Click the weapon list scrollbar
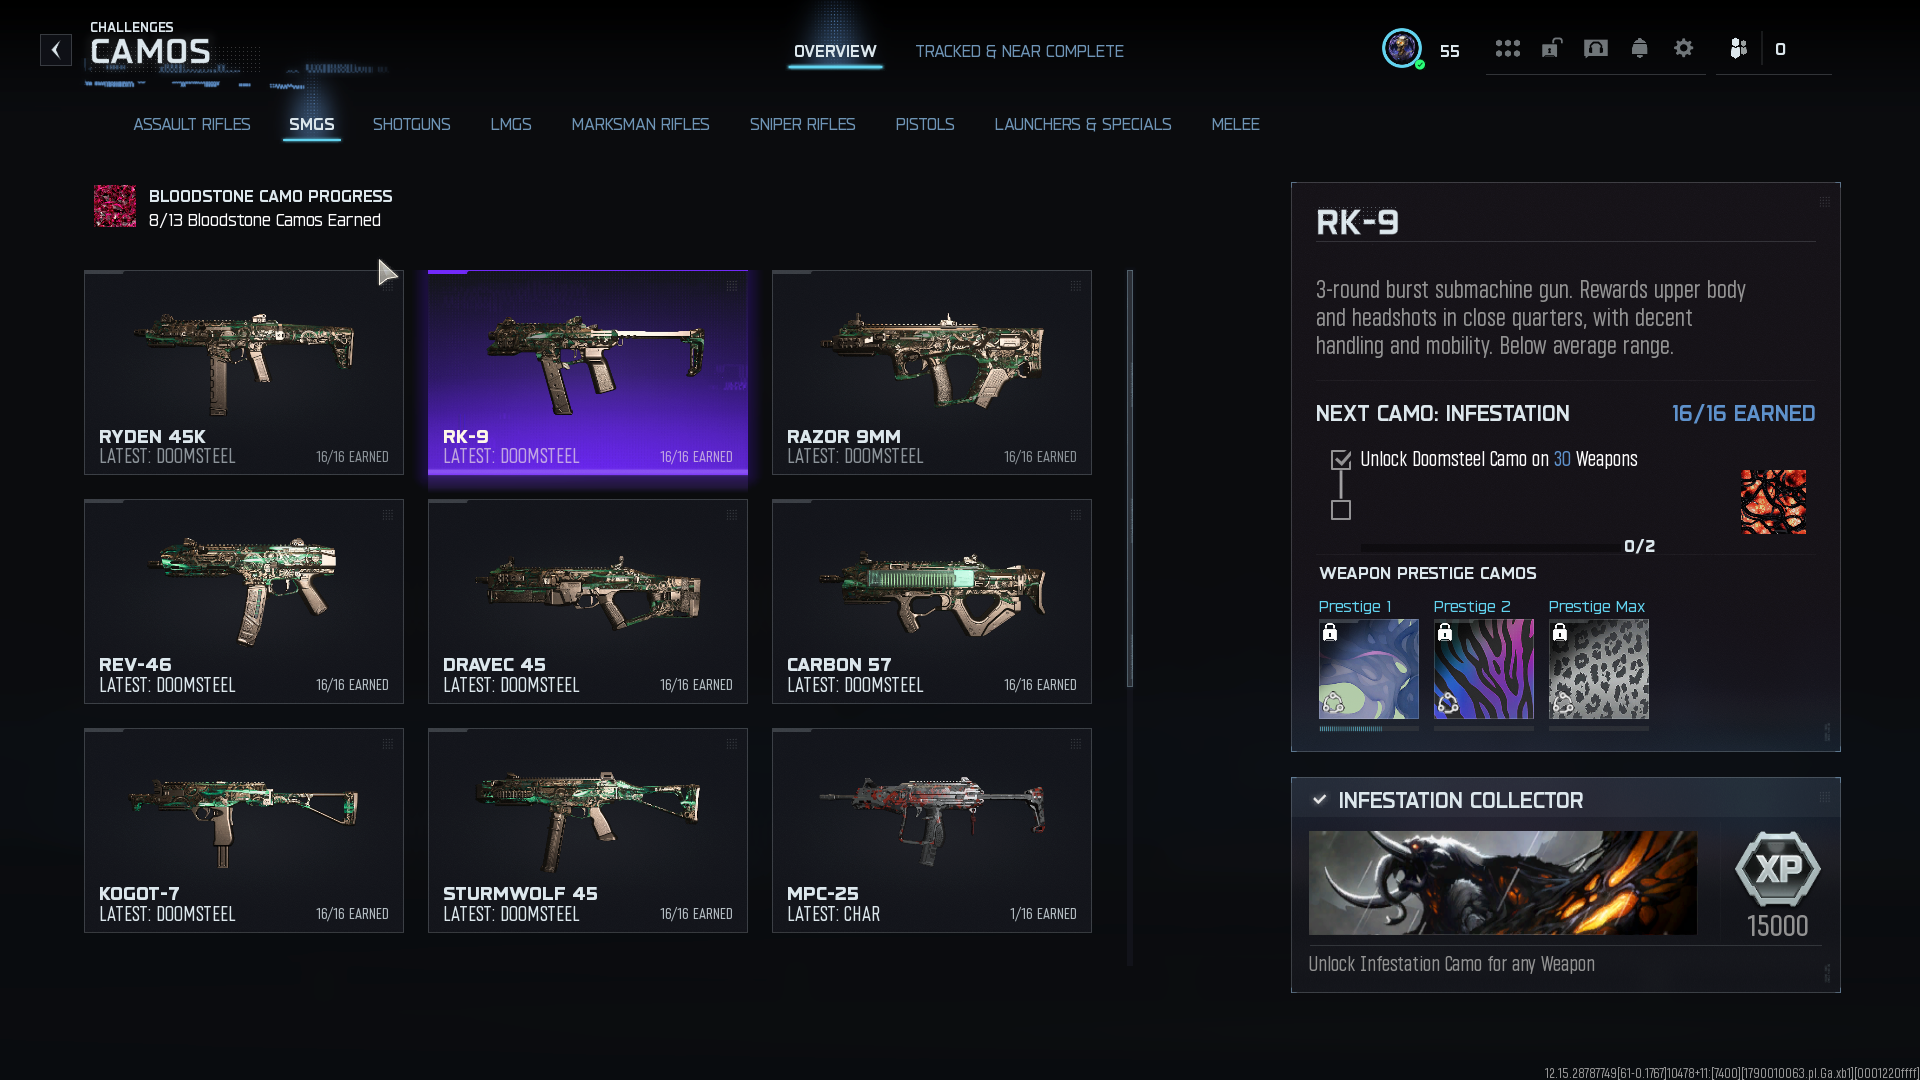The height and width of the screenshot is (1080, 1920). 1130,478
